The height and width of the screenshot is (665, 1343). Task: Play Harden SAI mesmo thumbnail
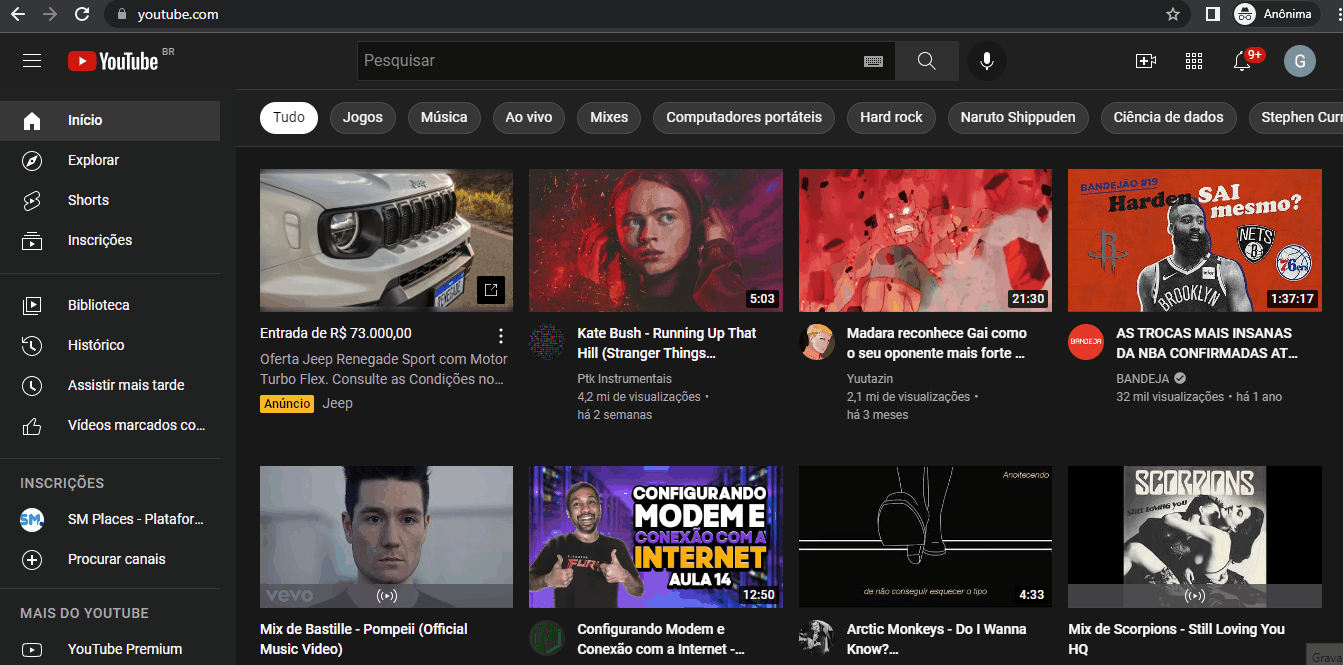[x=1195, y=240]
